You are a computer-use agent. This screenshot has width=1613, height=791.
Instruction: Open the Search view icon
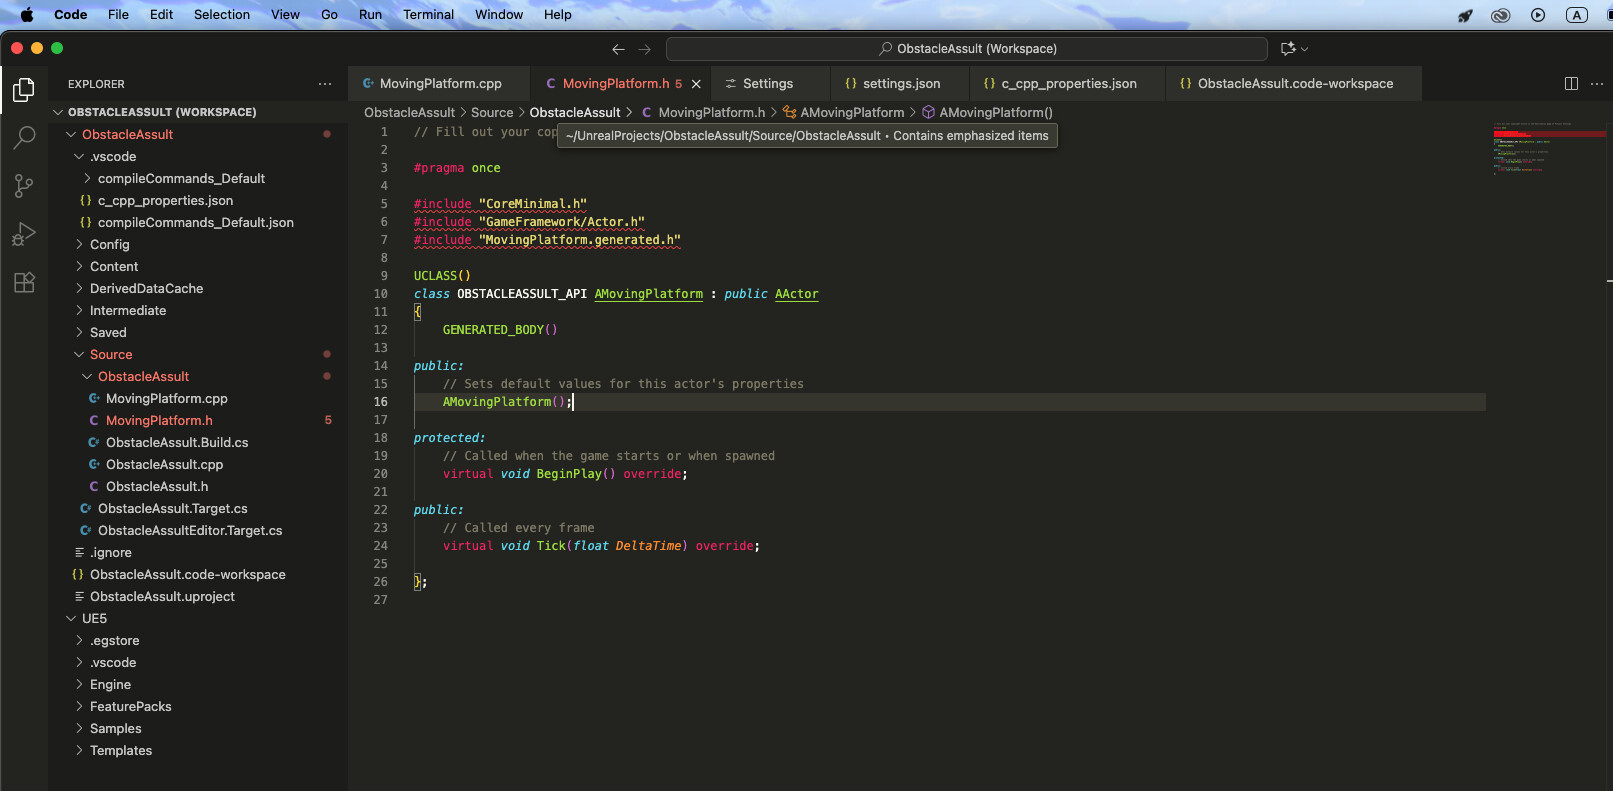tap(24, 138)
